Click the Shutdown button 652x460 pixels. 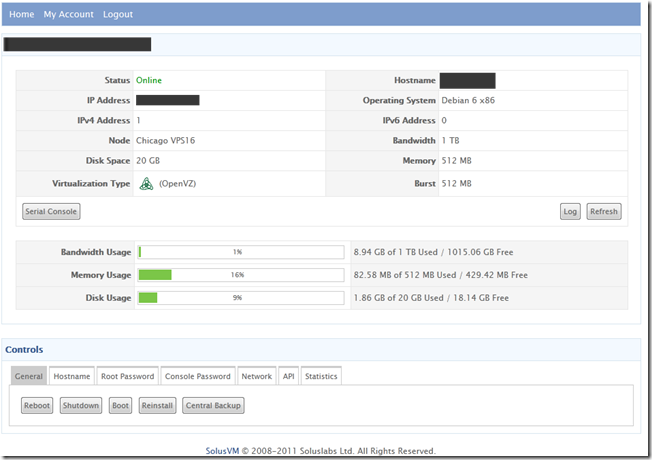click(x=81, y=405)
